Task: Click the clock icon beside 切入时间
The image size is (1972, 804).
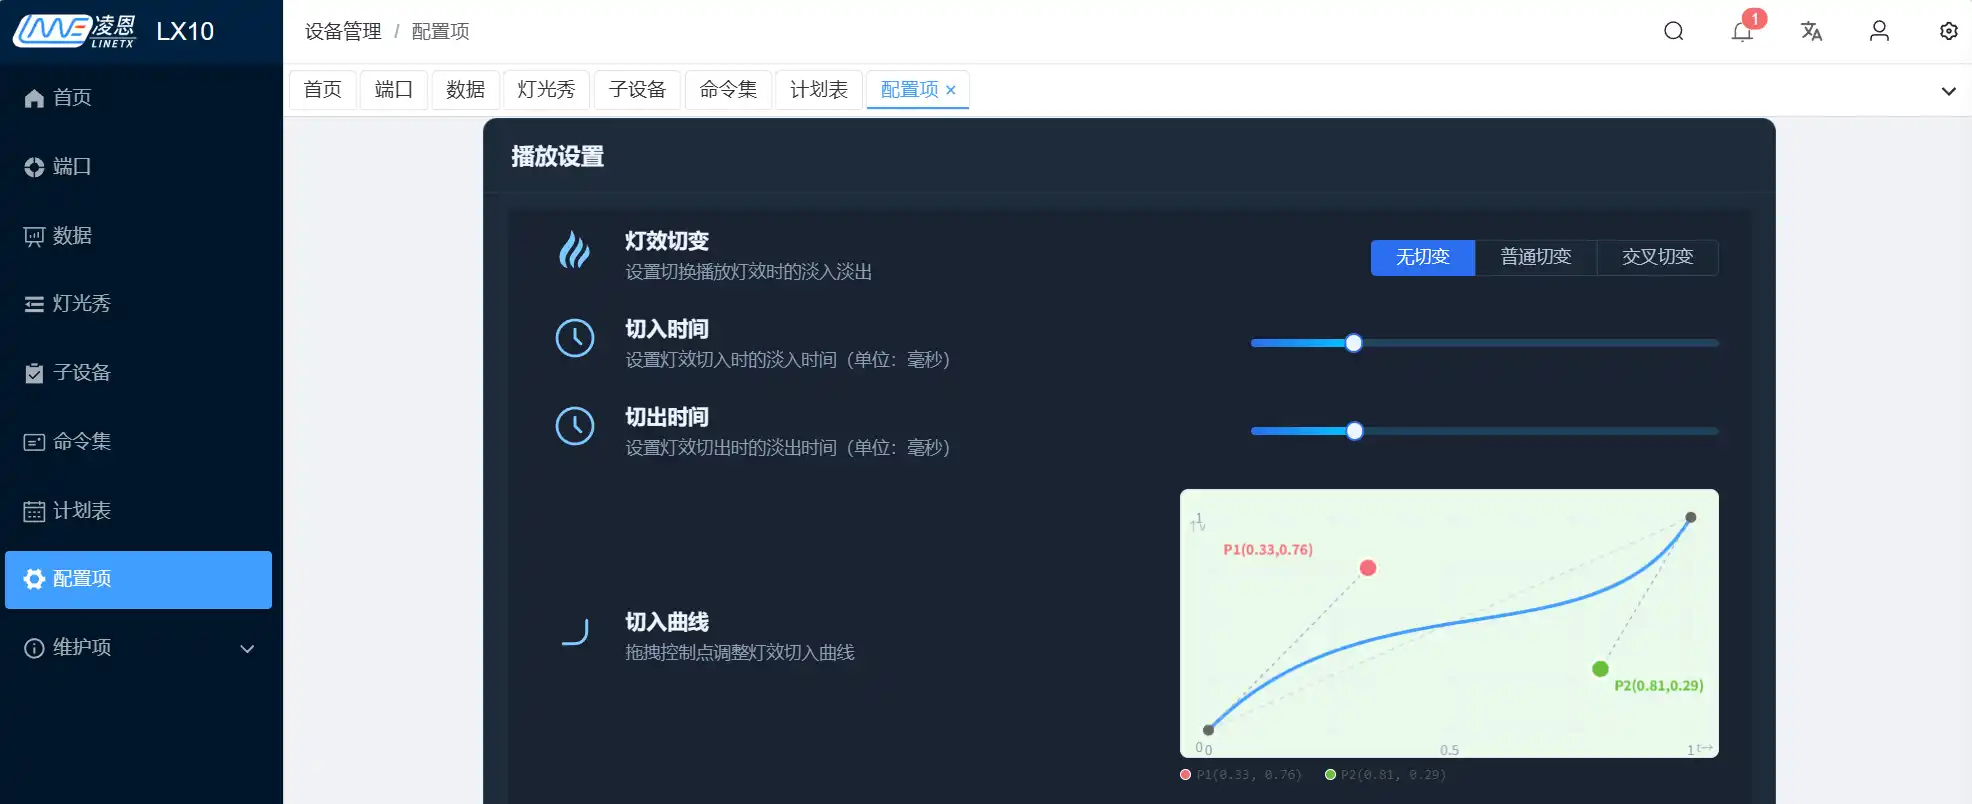Action: (x=575, y=338)
